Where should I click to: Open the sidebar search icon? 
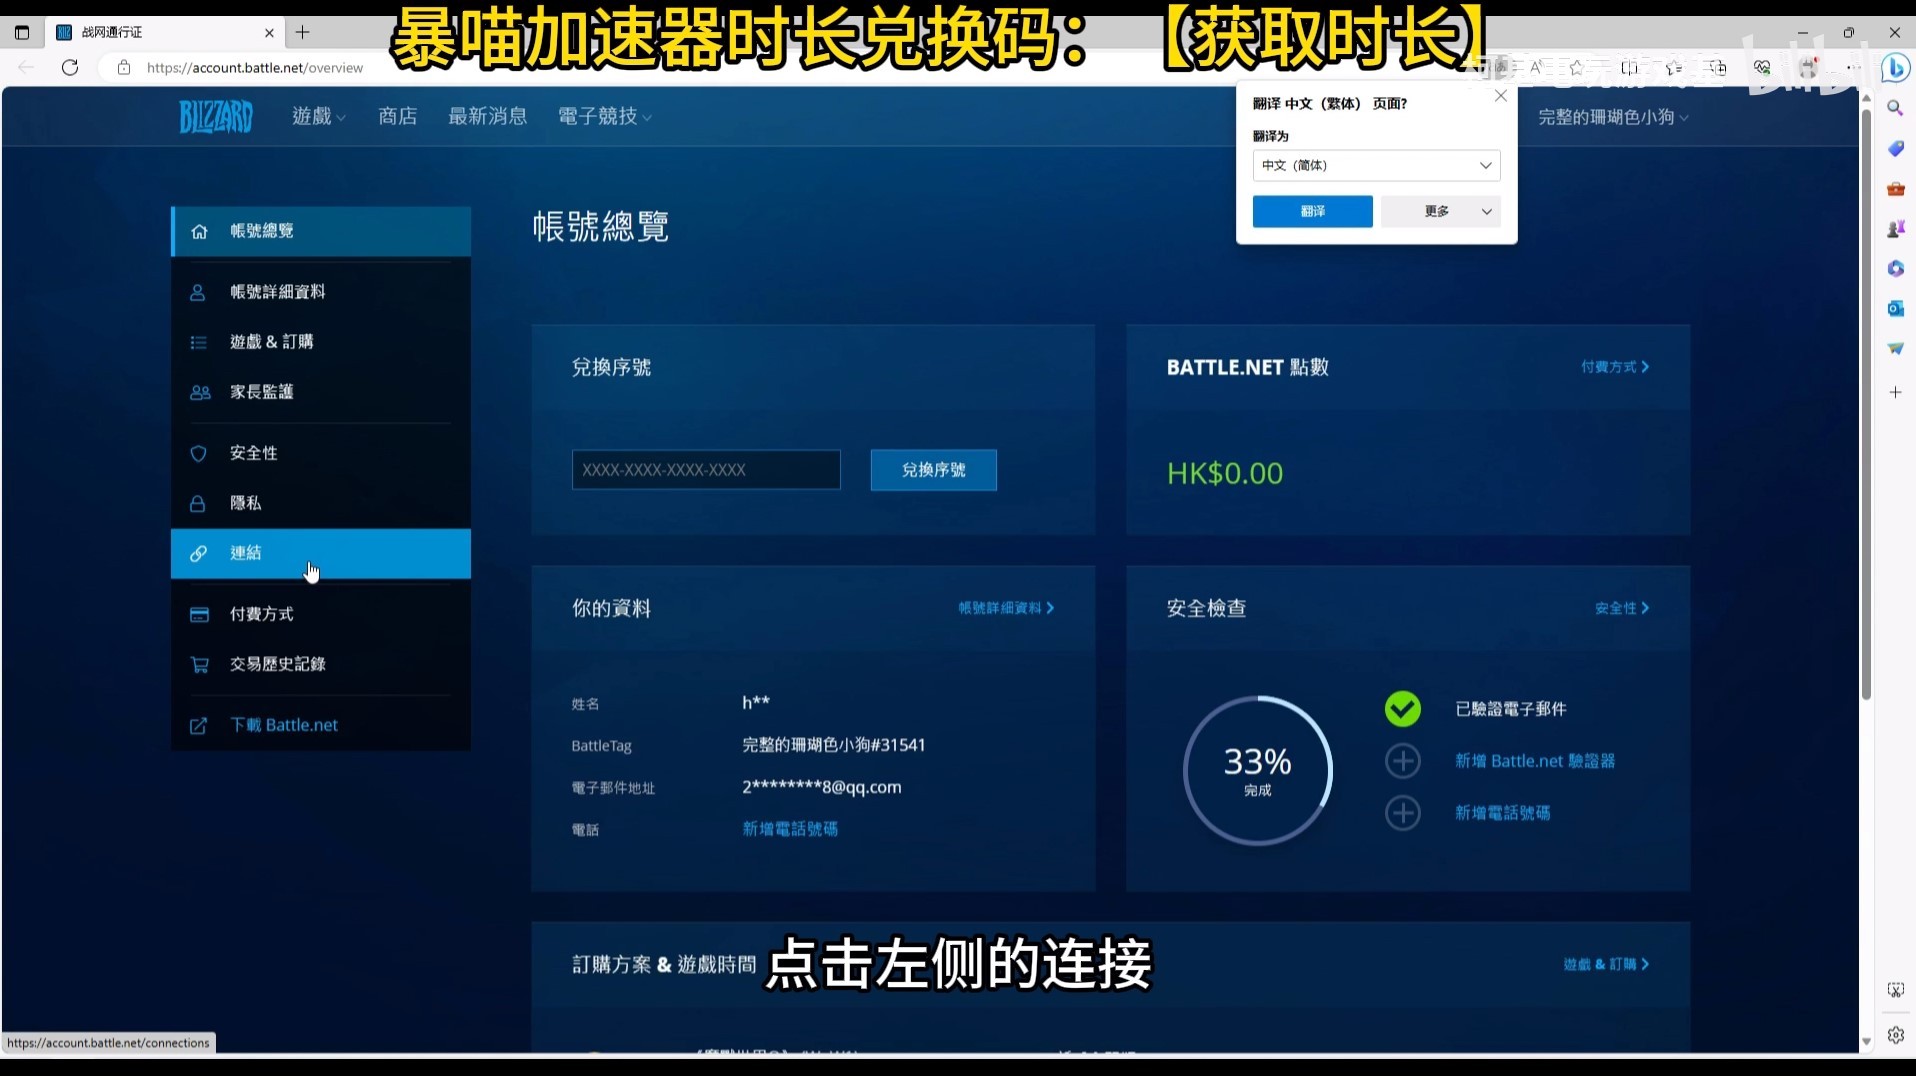pyautogui.click(x=1895, y=108)
